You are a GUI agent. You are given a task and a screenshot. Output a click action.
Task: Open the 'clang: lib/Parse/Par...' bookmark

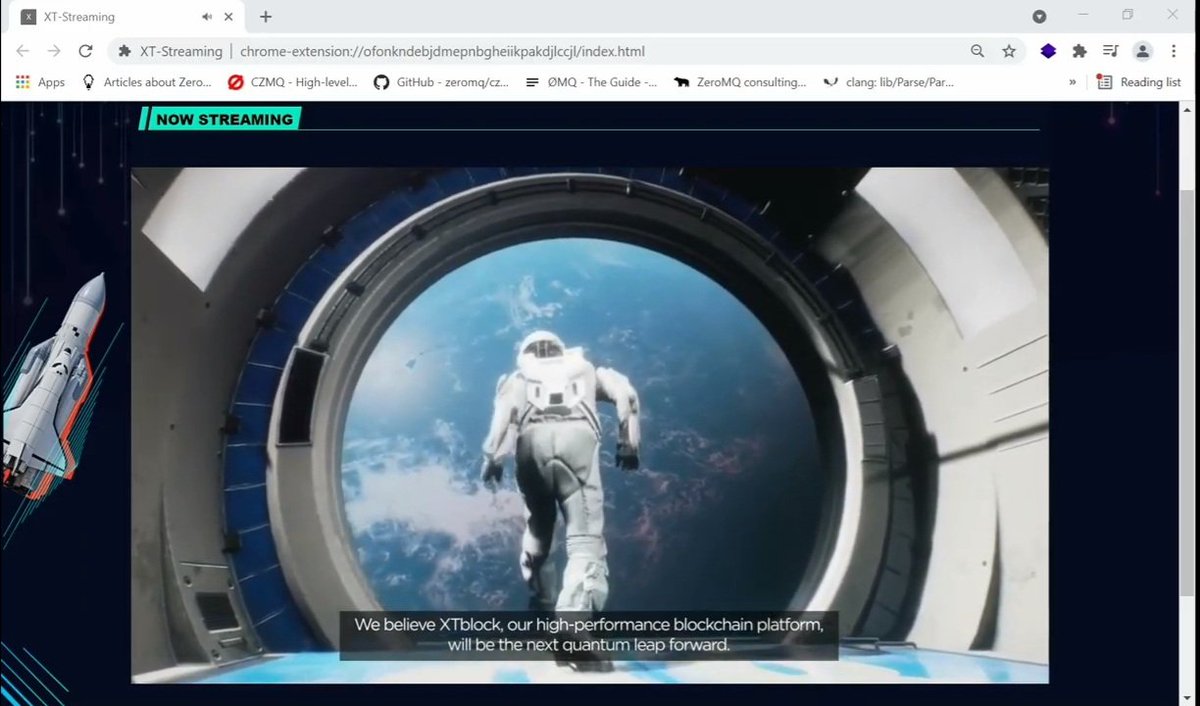point(888,82)
